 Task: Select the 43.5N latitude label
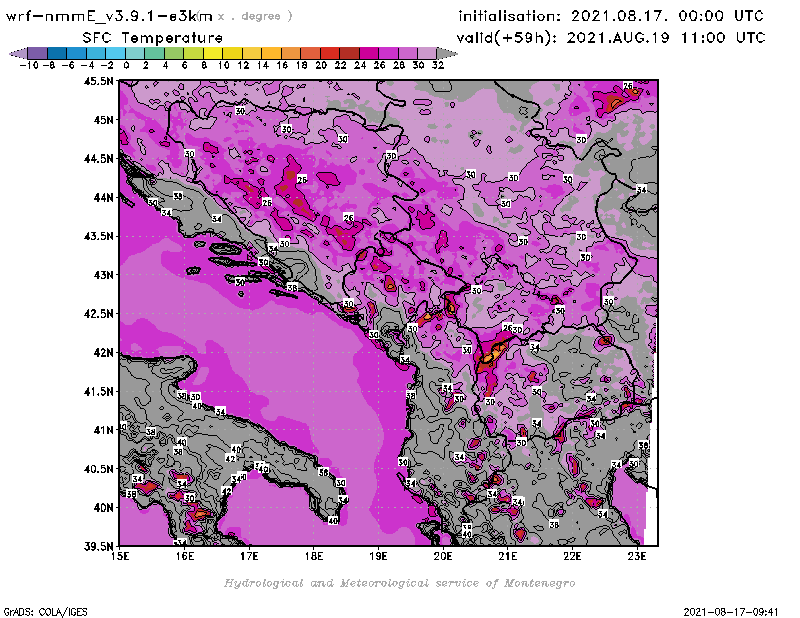pyautogui.click(x=98, y=236)
